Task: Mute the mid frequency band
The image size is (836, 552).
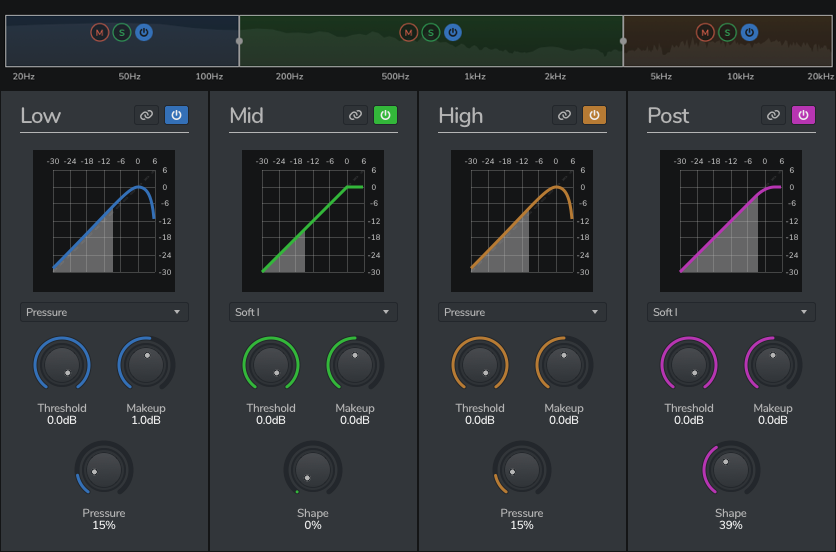Action: [x=408, y=33]
